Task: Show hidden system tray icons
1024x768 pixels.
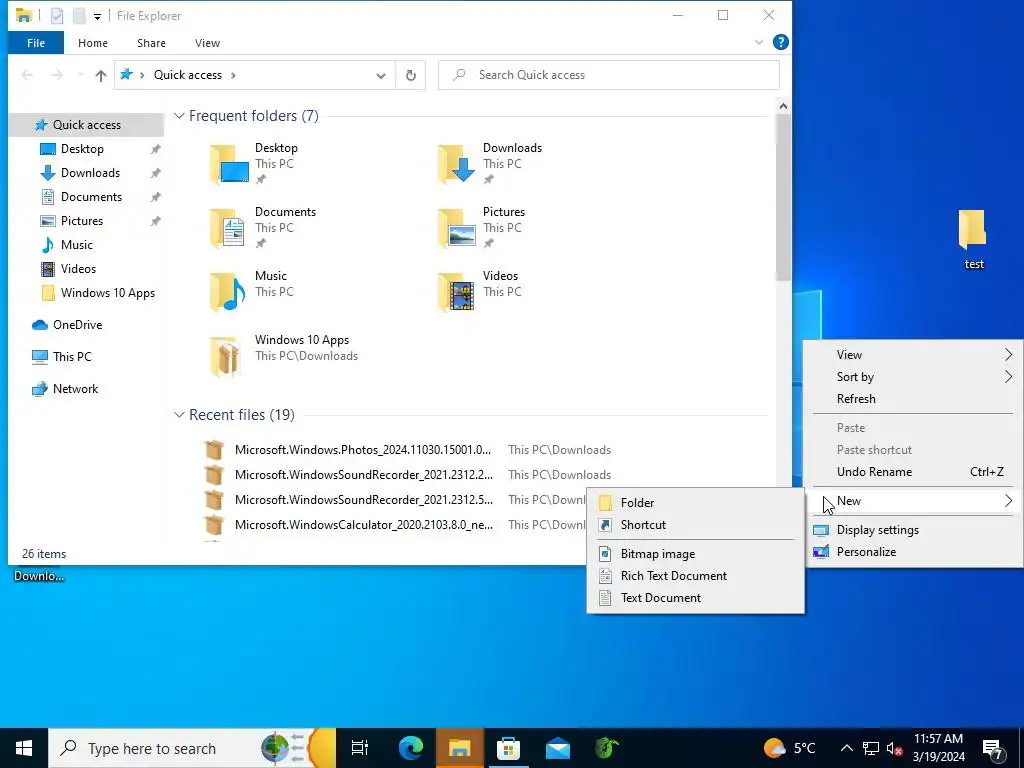Action: click(846, 748)
